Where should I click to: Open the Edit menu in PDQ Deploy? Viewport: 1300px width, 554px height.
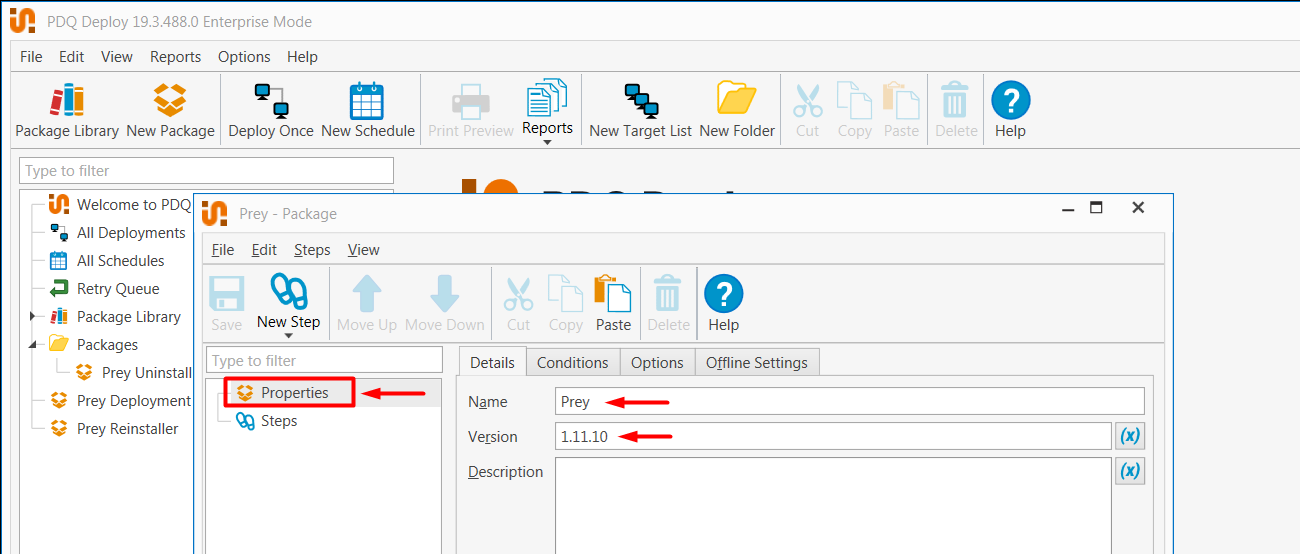[71, 57]
